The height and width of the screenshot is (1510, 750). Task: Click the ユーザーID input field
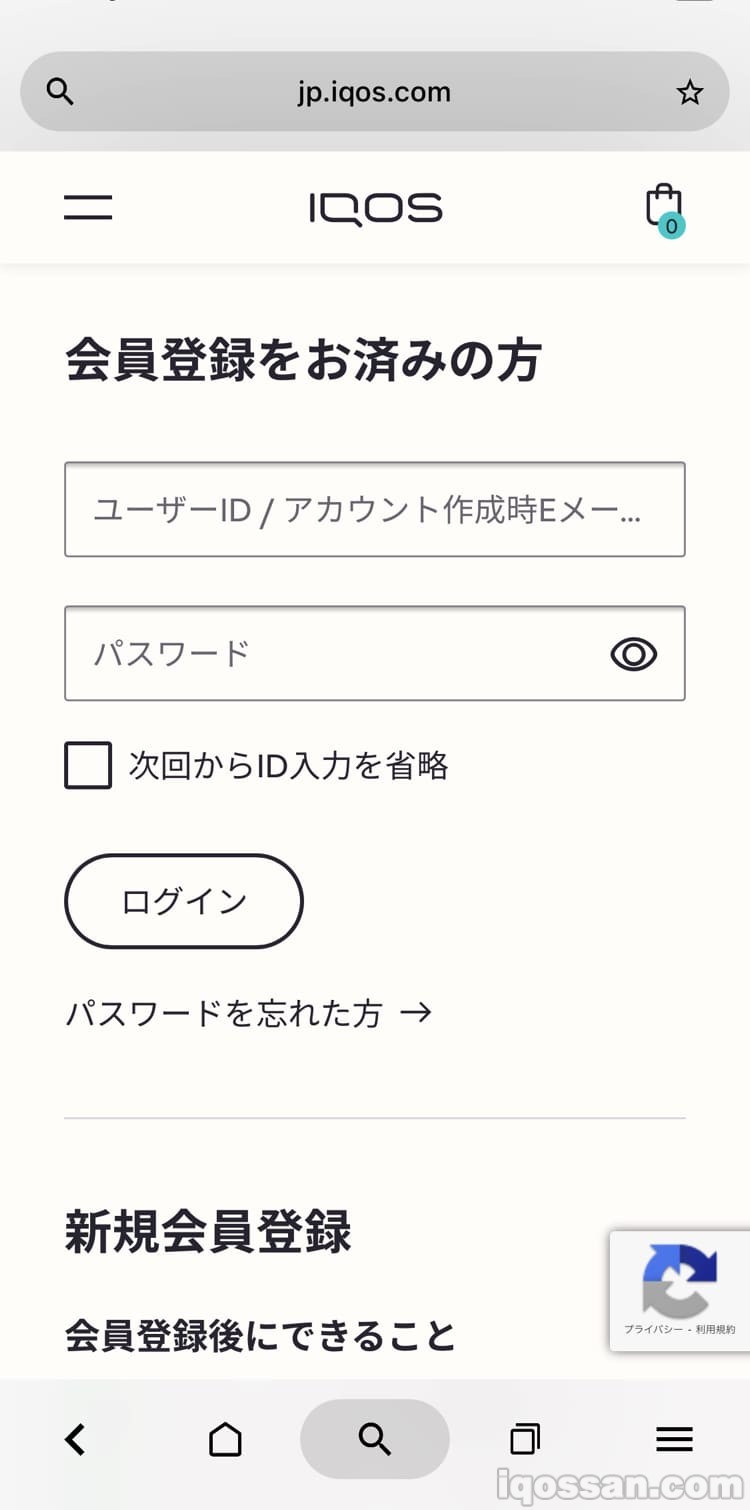tap(374, 509)
